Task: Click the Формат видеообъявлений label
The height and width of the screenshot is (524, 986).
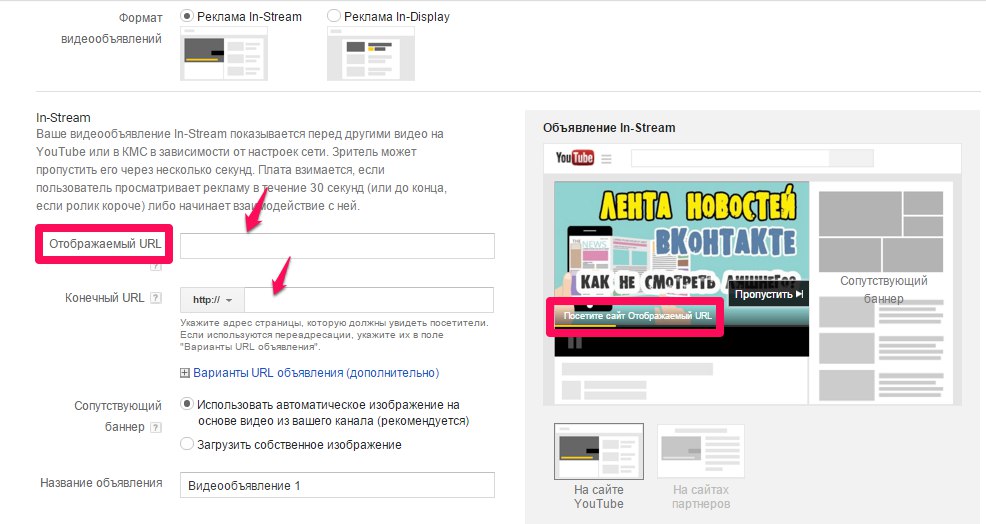Action: tap(111, 28)
